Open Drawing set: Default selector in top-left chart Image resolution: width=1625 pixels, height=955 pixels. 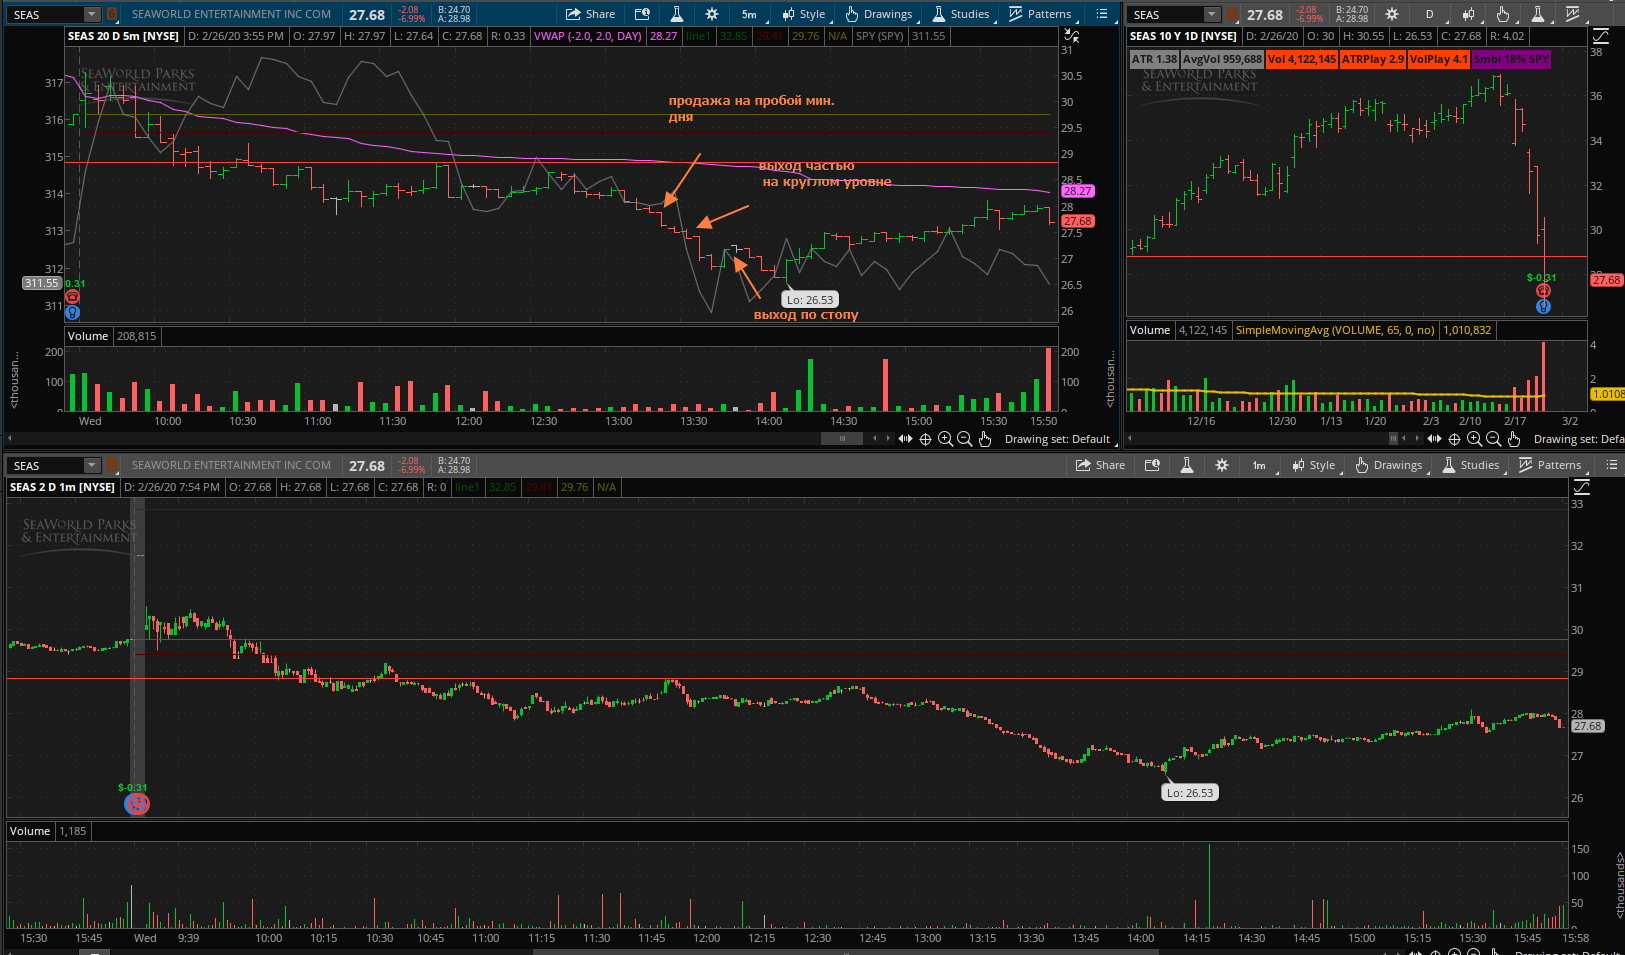[x=1060, y=439]
